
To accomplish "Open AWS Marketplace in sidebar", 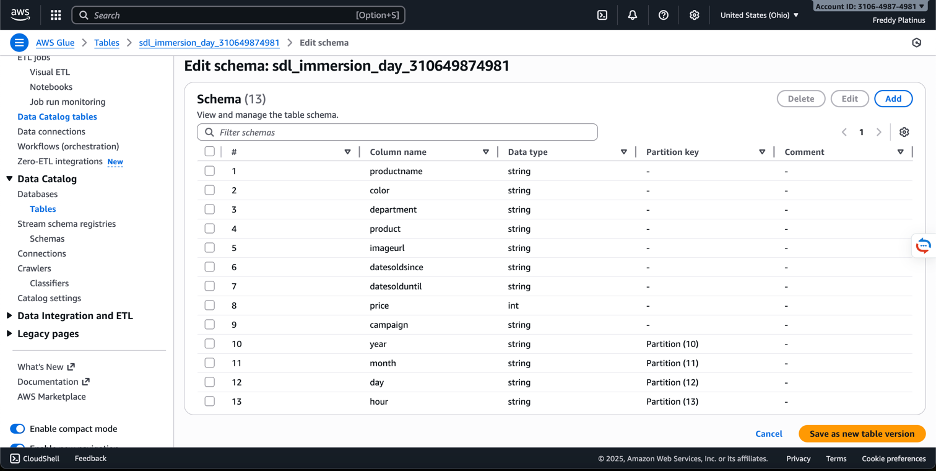I will coord(51,397).
